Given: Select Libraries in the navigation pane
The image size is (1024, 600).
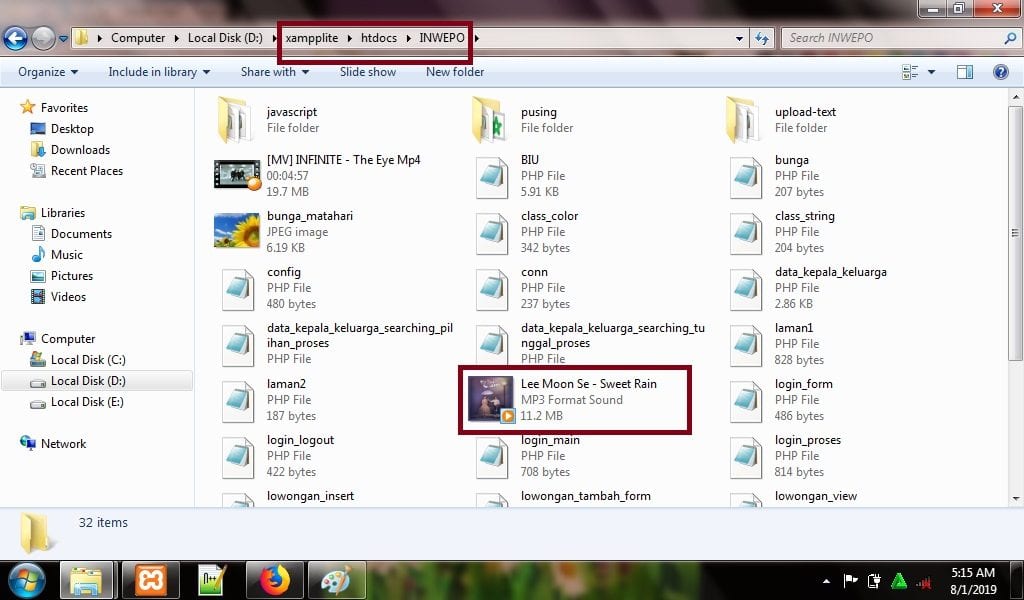Looking at the screenshot, I should pyautogui.click(x=63, y=213).
